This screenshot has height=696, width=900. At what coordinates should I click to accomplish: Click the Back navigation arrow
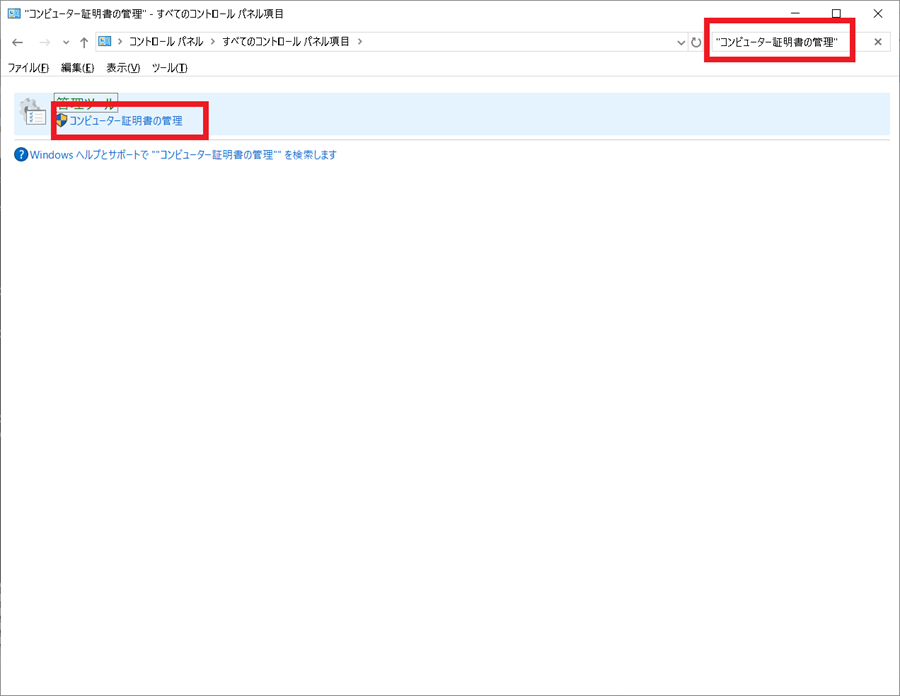[x=17, y=42]
